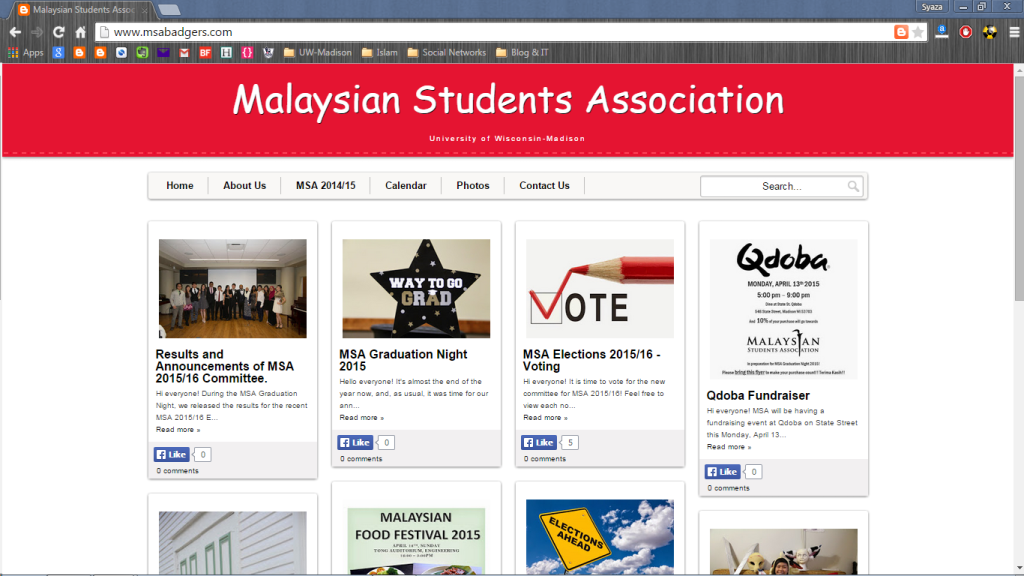Image resolution: width=1024 pixels, height=576 pixels.
Task: Bookmark this page with the star icon
Action: click(x=918, y=32)
